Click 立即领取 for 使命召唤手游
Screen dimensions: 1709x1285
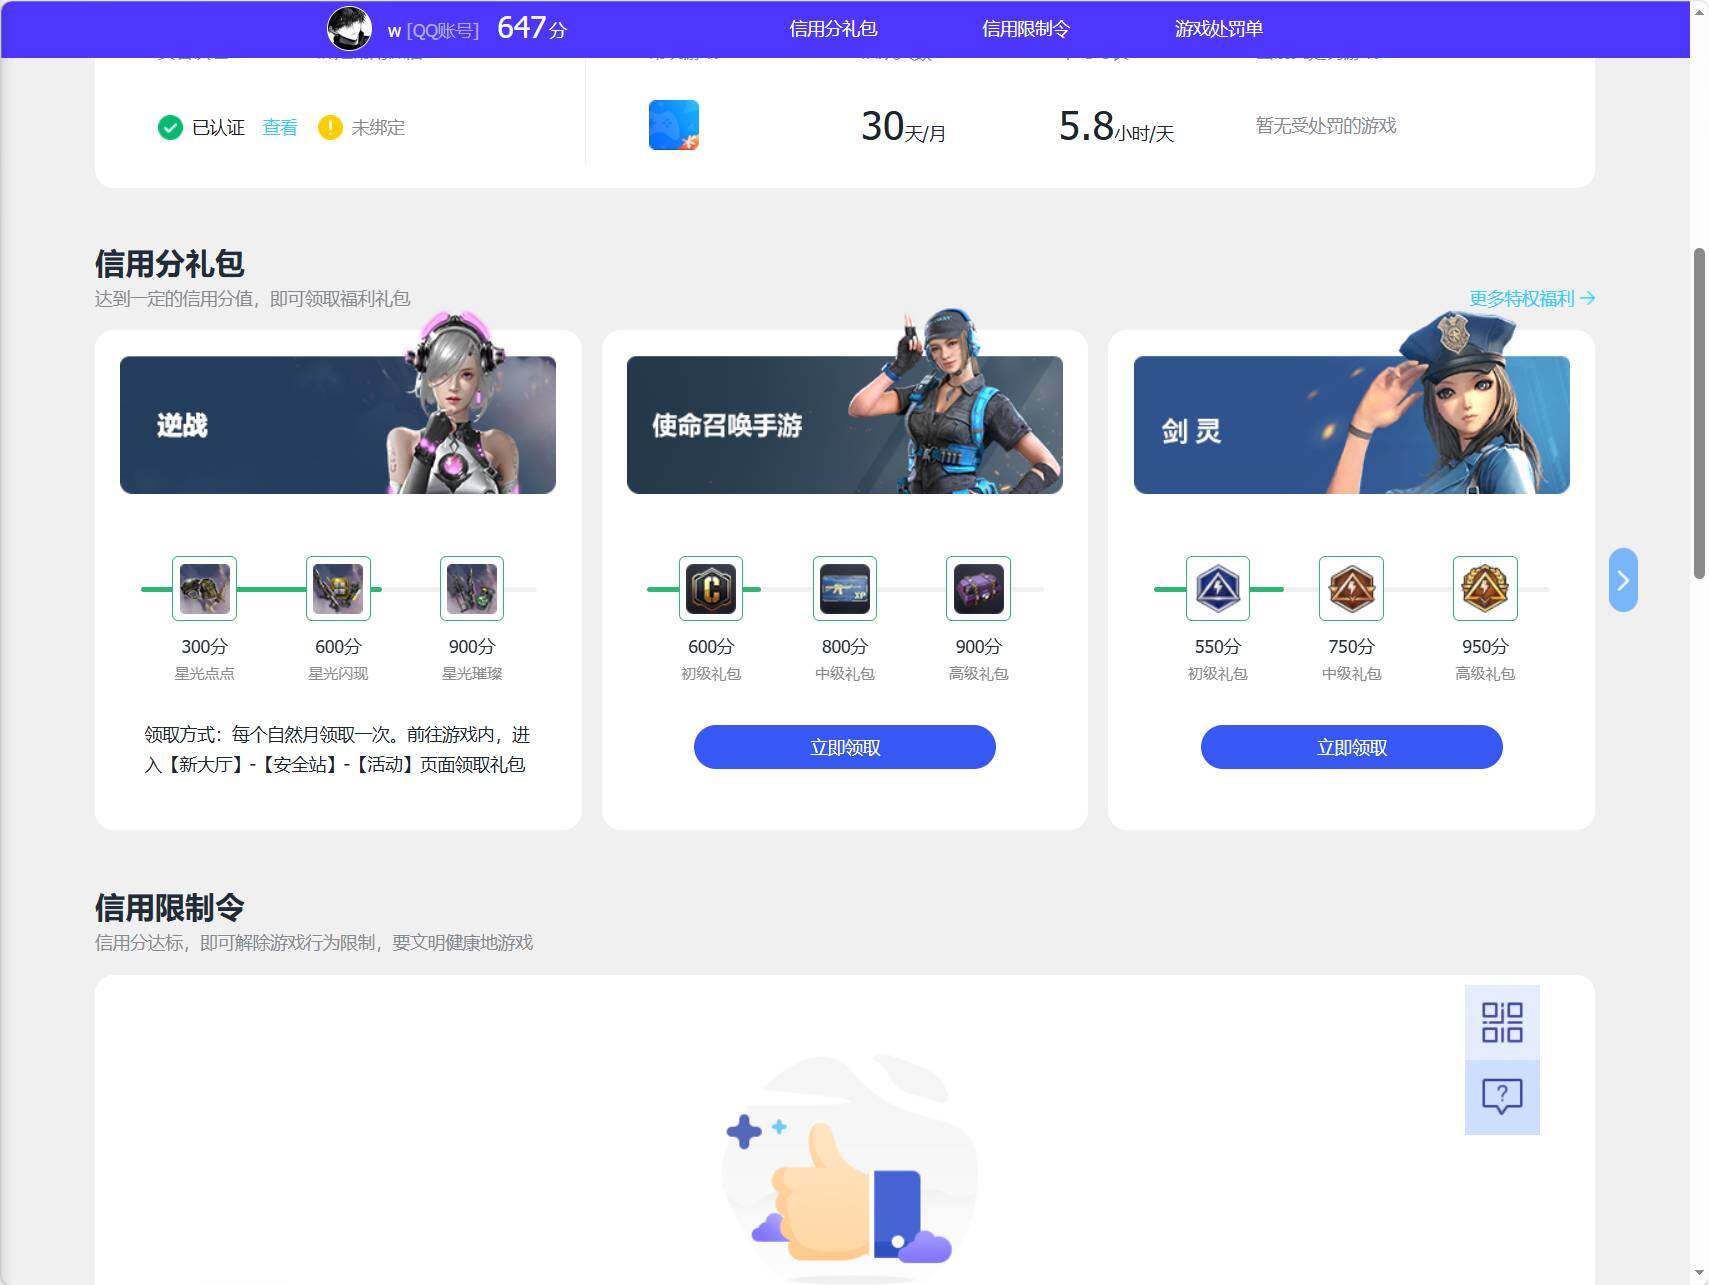coord(845,747)
